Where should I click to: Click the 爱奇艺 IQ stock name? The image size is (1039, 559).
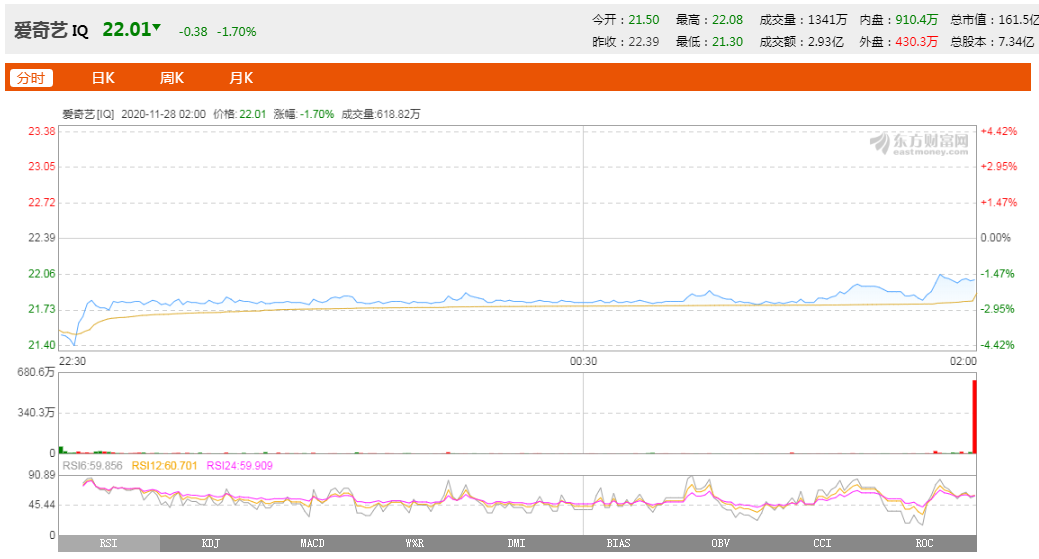51,30
